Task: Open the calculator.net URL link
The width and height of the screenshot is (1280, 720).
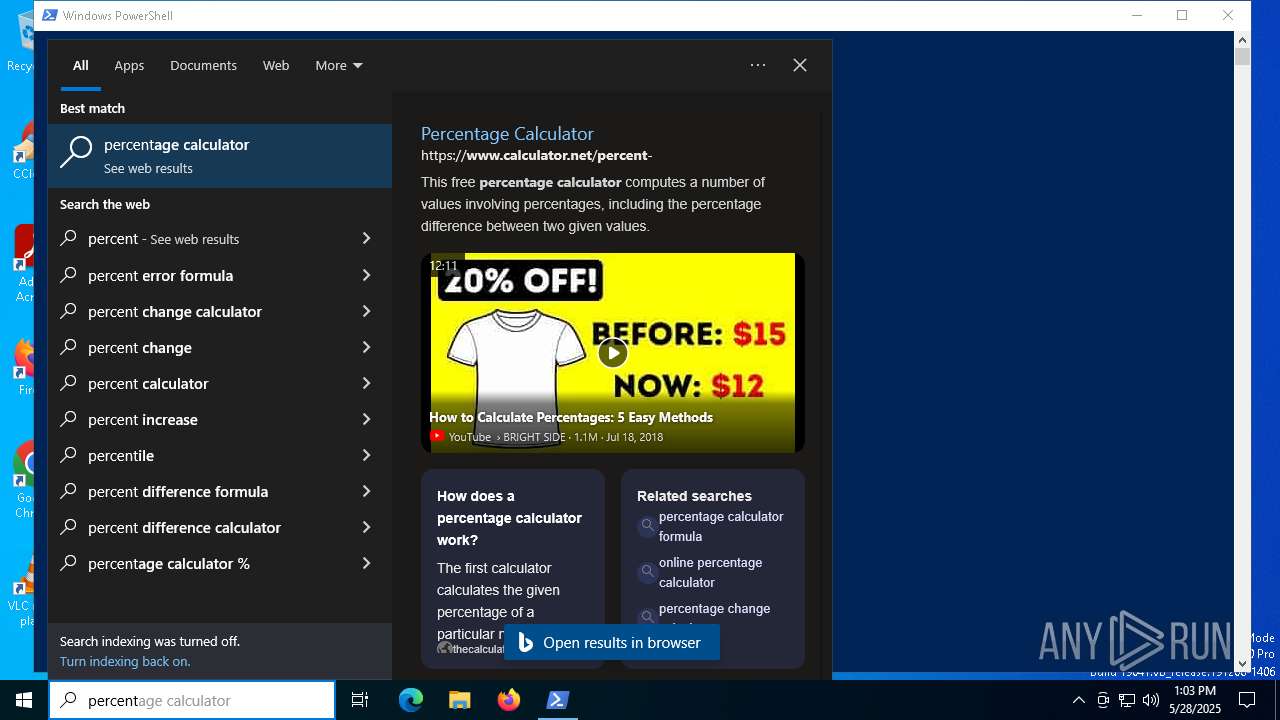Action: [x=536, y=155]
